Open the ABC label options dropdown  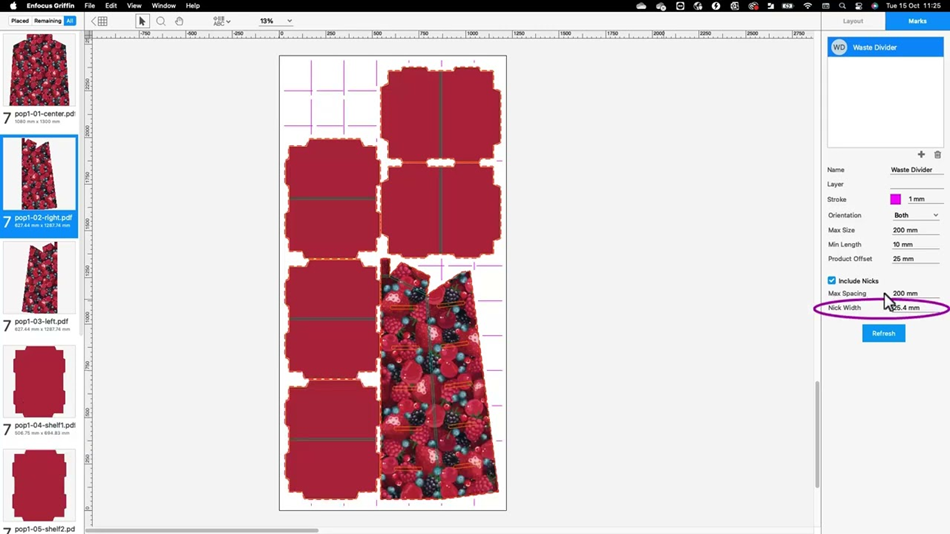(221, 21)
